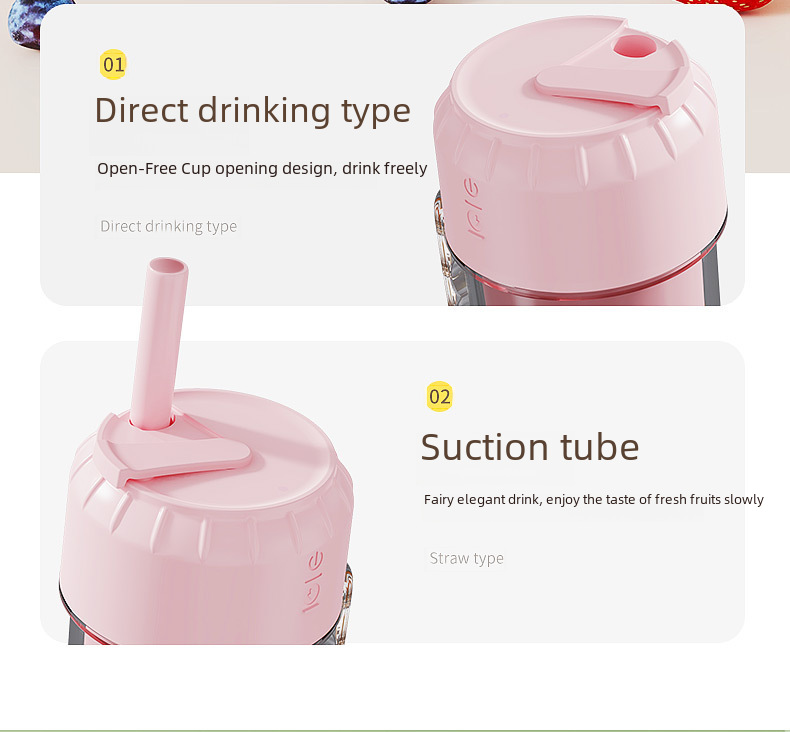Click the yellow 01 number badge

point(113,64)
